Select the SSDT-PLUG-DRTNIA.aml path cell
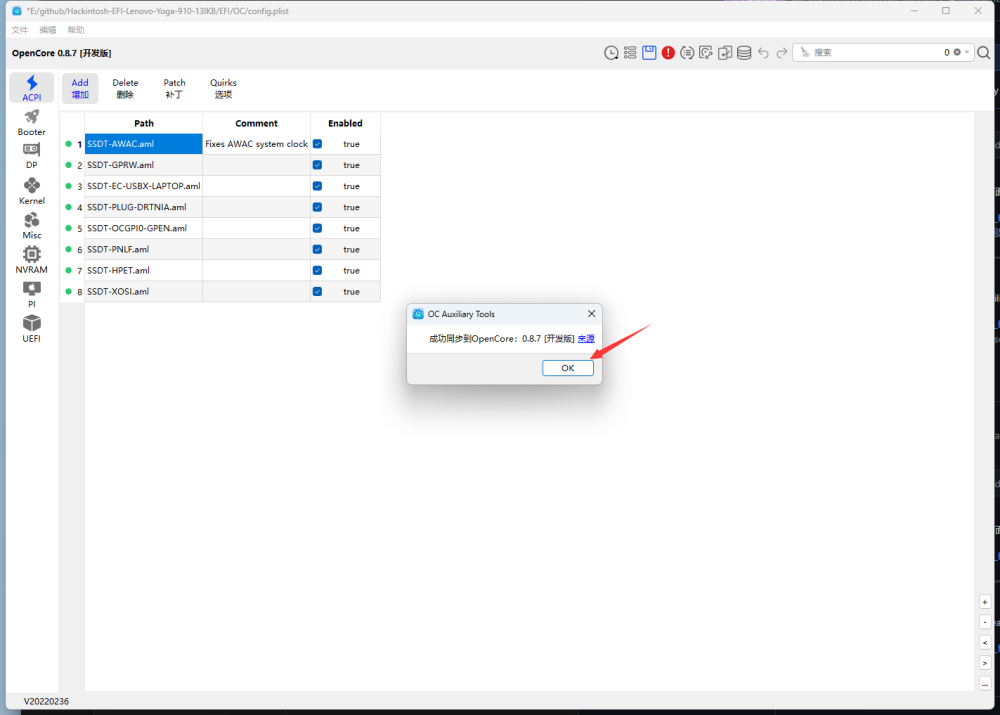Screen dimensions: 1000x715 (x=143, y=207)
